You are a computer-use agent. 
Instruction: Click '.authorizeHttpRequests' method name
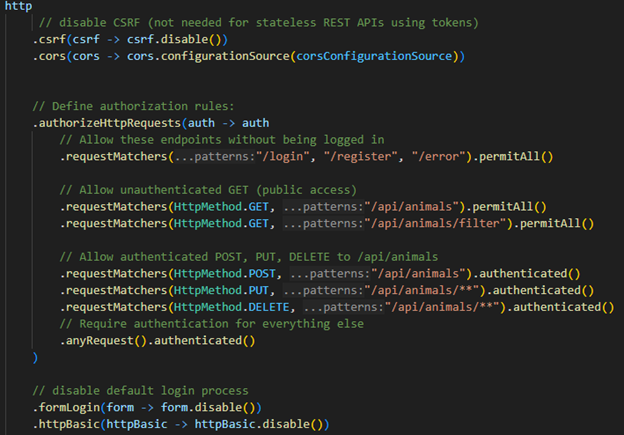[107, 123]
